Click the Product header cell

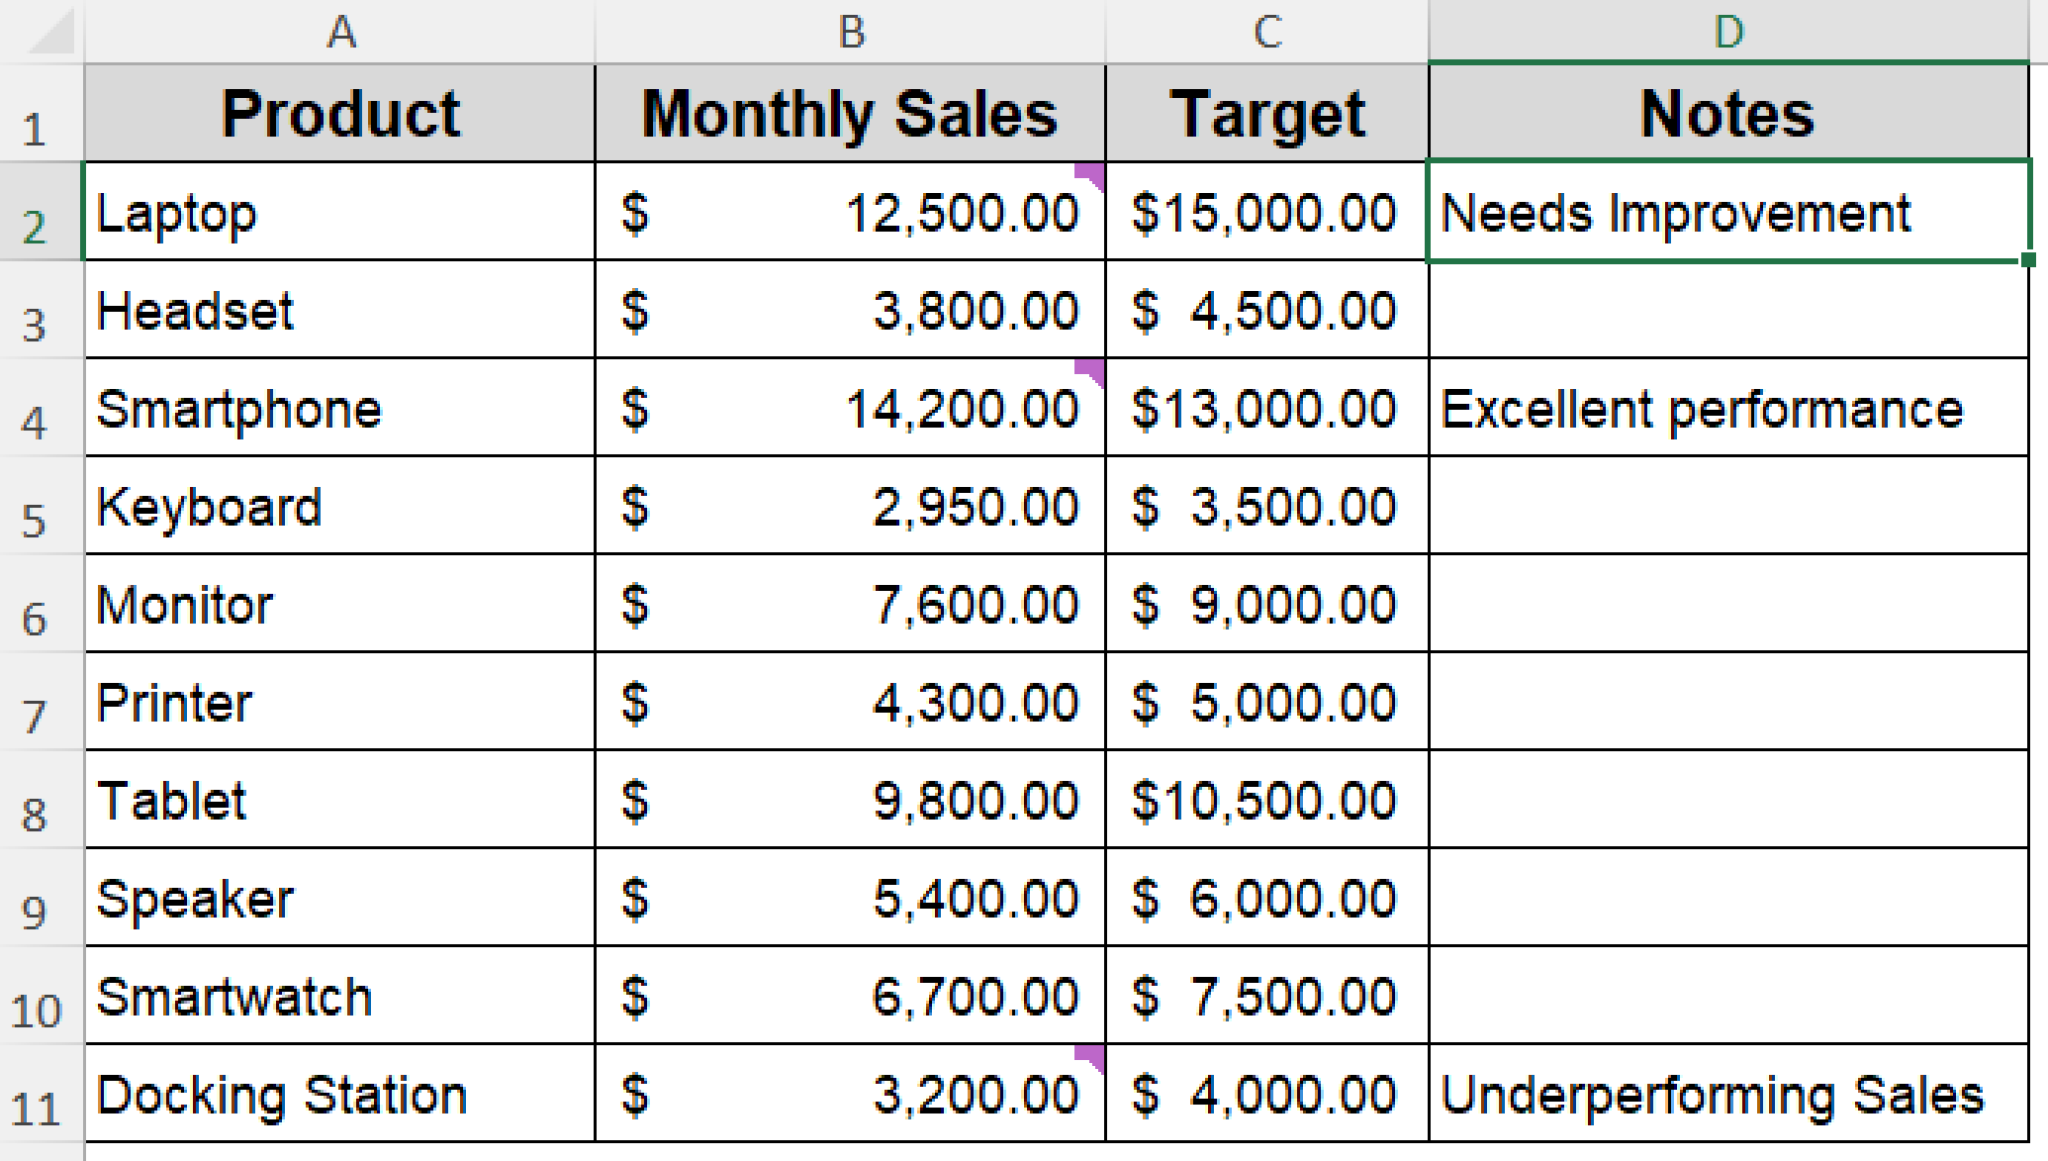[x=340, y=113]
